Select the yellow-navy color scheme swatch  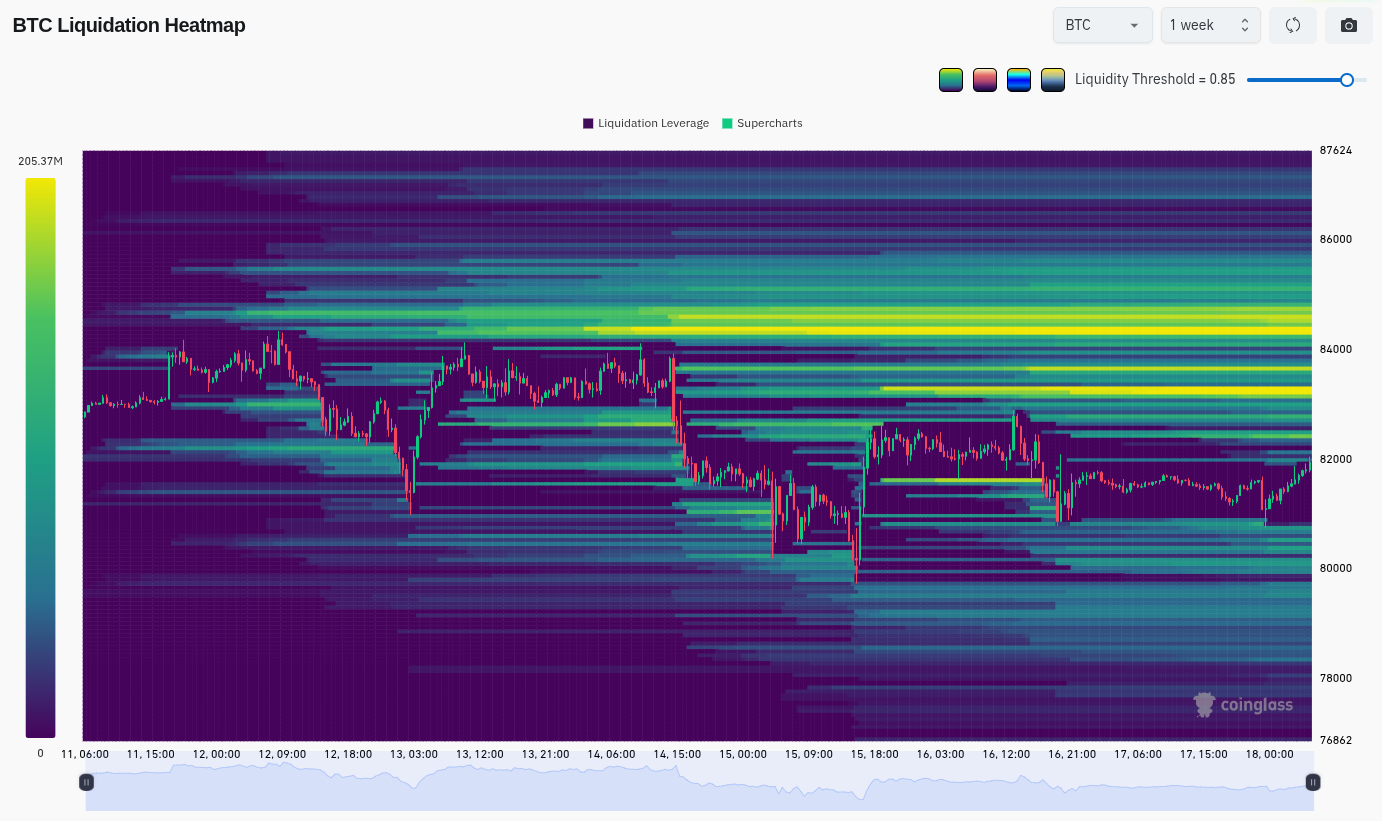point(1053,79)
